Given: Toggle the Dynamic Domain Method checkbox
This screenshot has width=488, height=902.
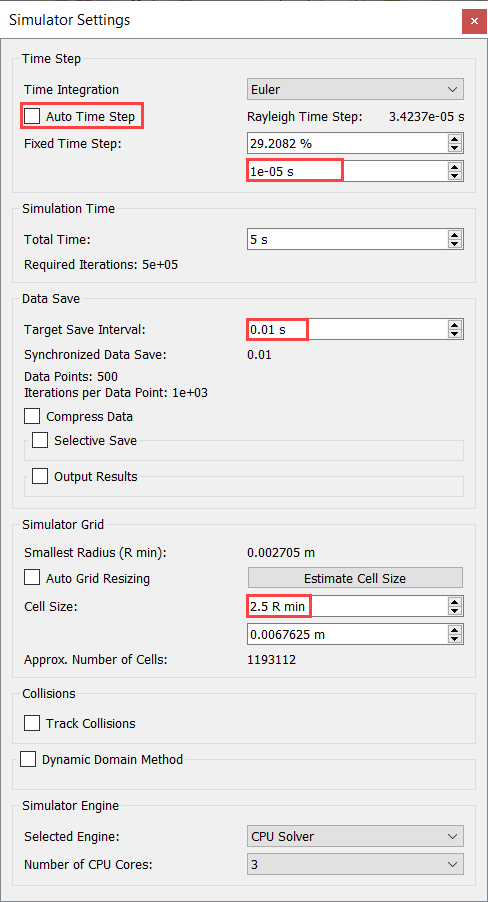Looking at the screenshot, I should (x=28, y=759).
